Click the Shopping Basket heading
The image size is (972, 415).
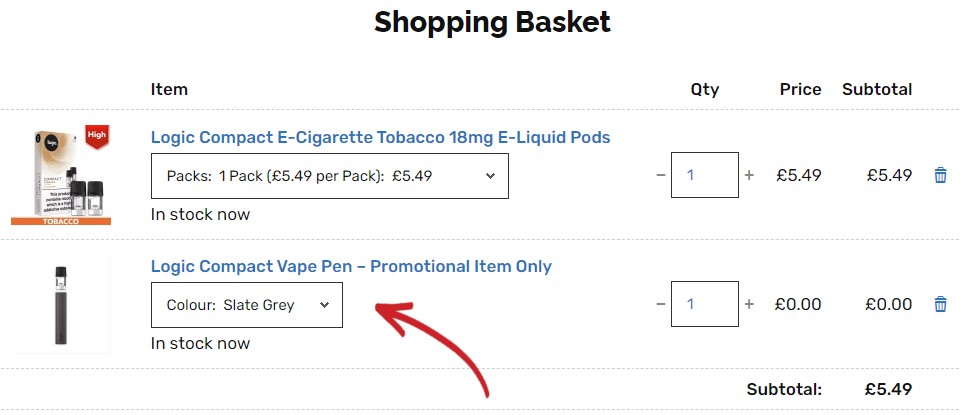(x=492, y=22)
